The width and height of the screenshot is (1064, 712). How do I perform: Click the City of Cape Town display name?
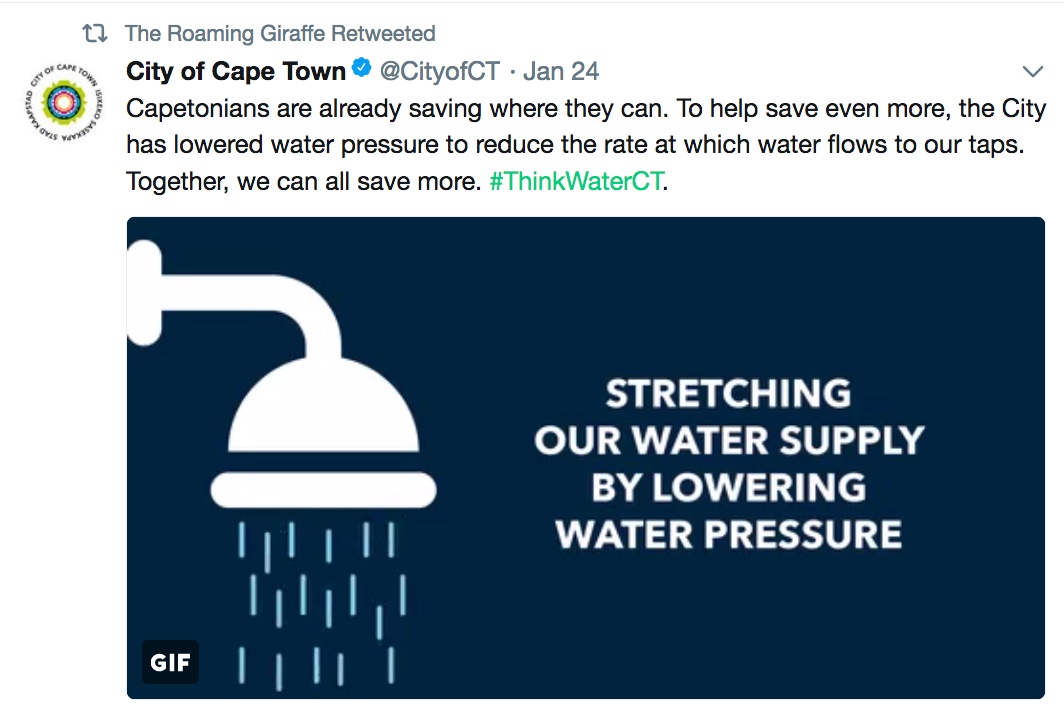click(x=235, y=71)
